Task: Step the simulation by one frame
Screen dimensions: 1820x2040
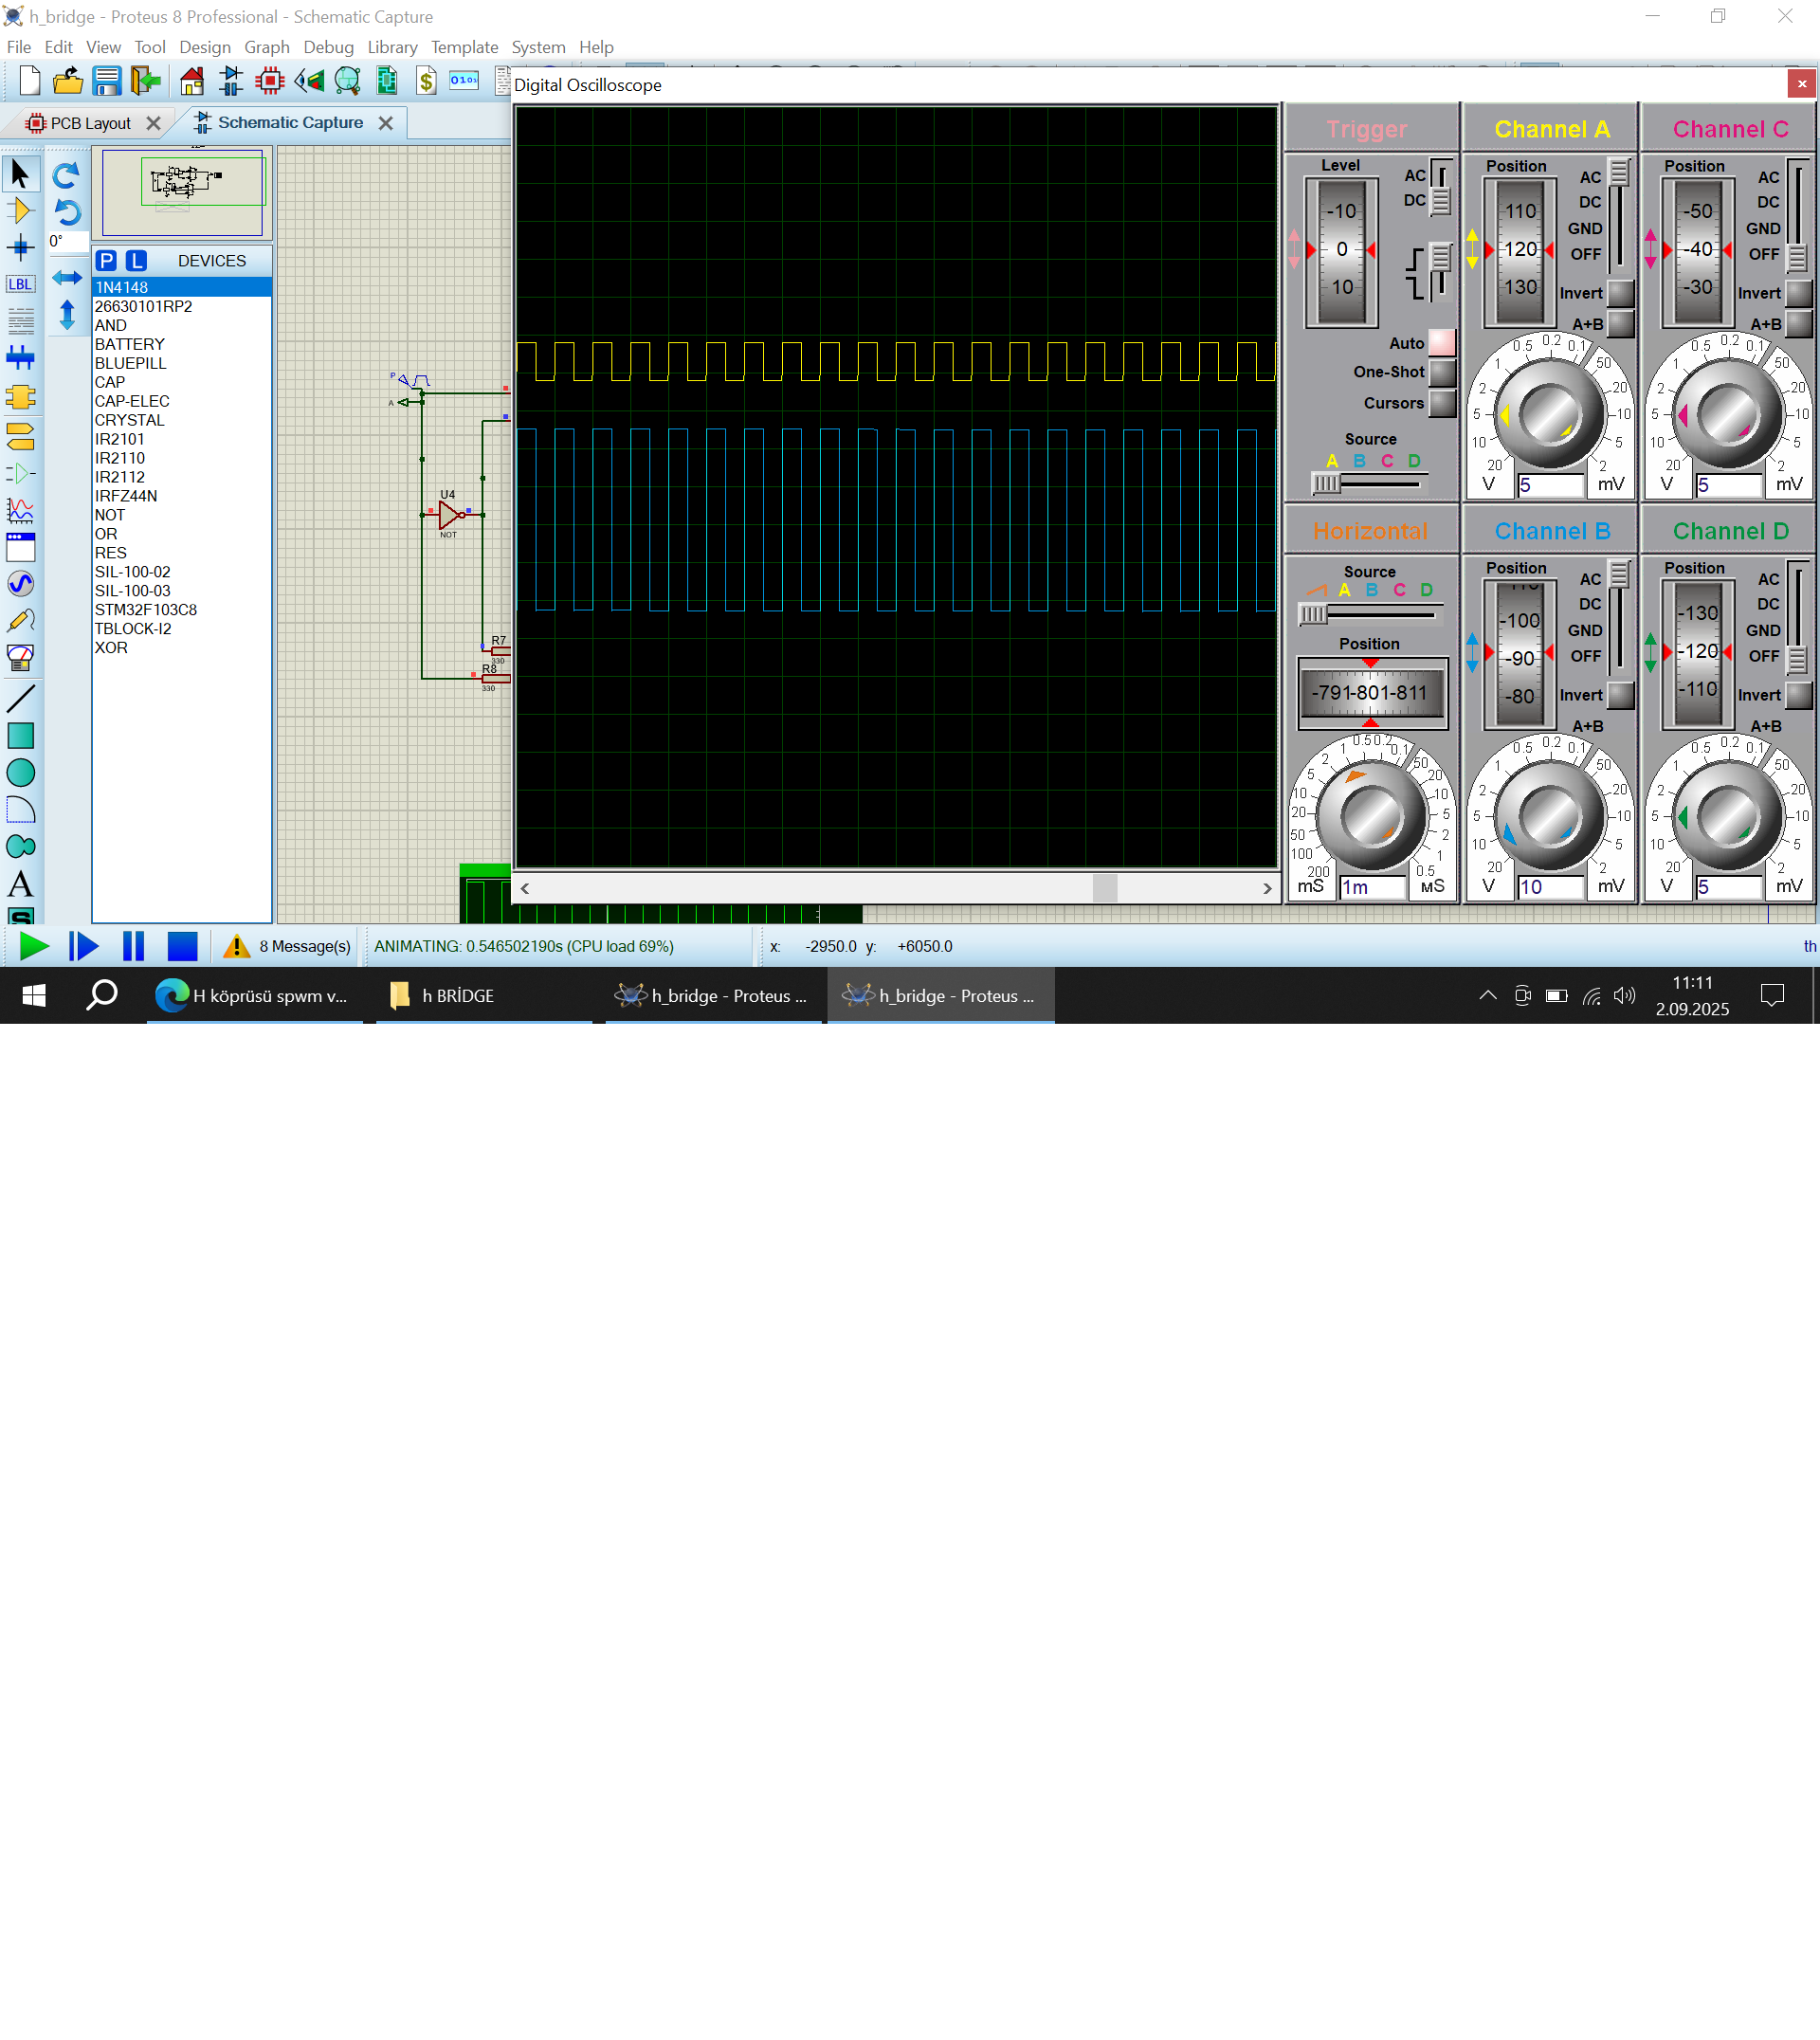Action: click(83, 946)
